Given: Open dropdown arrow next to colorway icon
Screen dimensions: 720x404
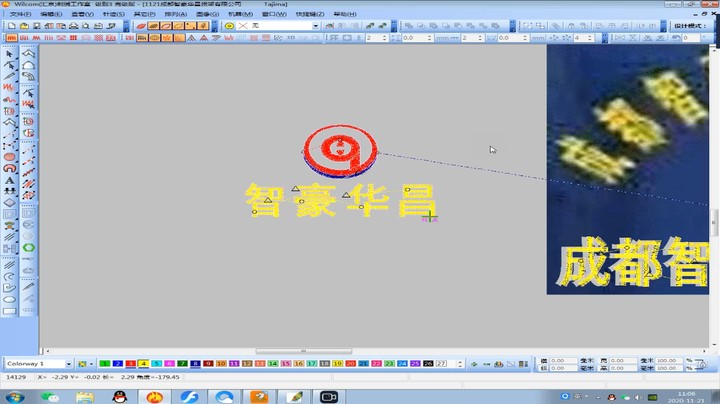Looking at the screenshot, I should 91,364.
